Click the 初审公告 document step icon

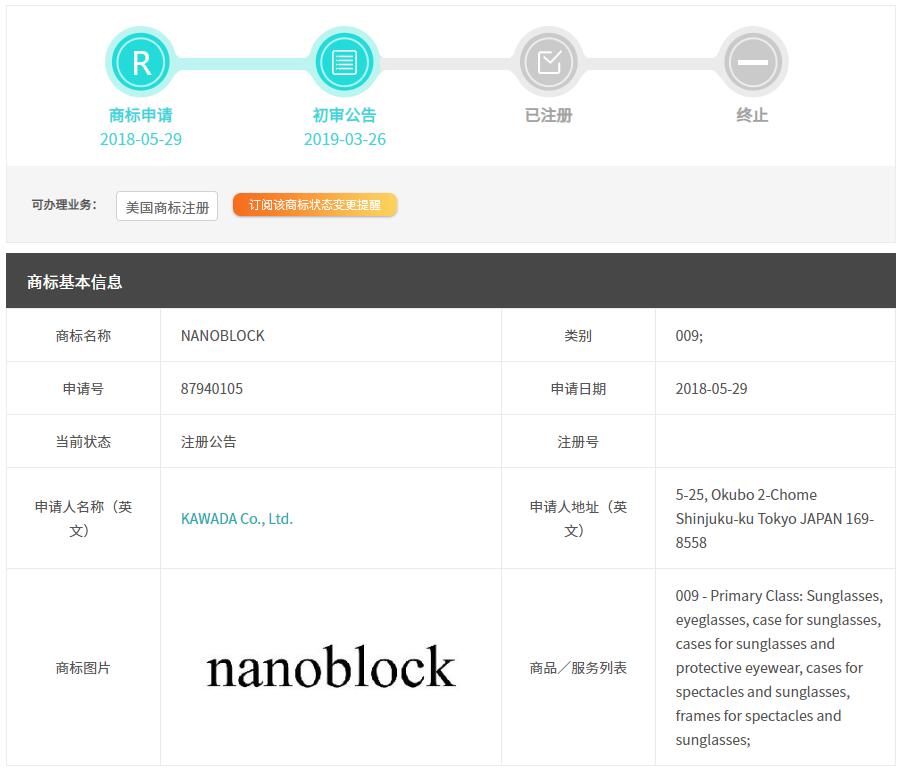[344, 62]
